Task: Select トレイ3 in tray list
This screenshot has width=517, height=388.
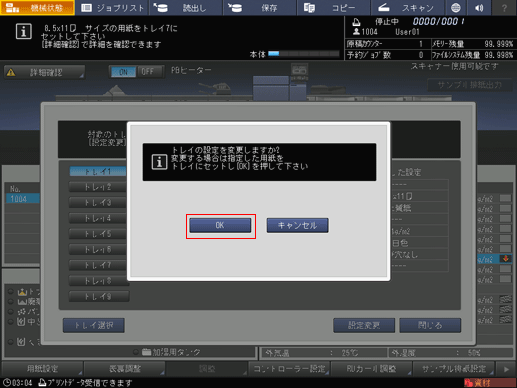Action: (98, 203)
